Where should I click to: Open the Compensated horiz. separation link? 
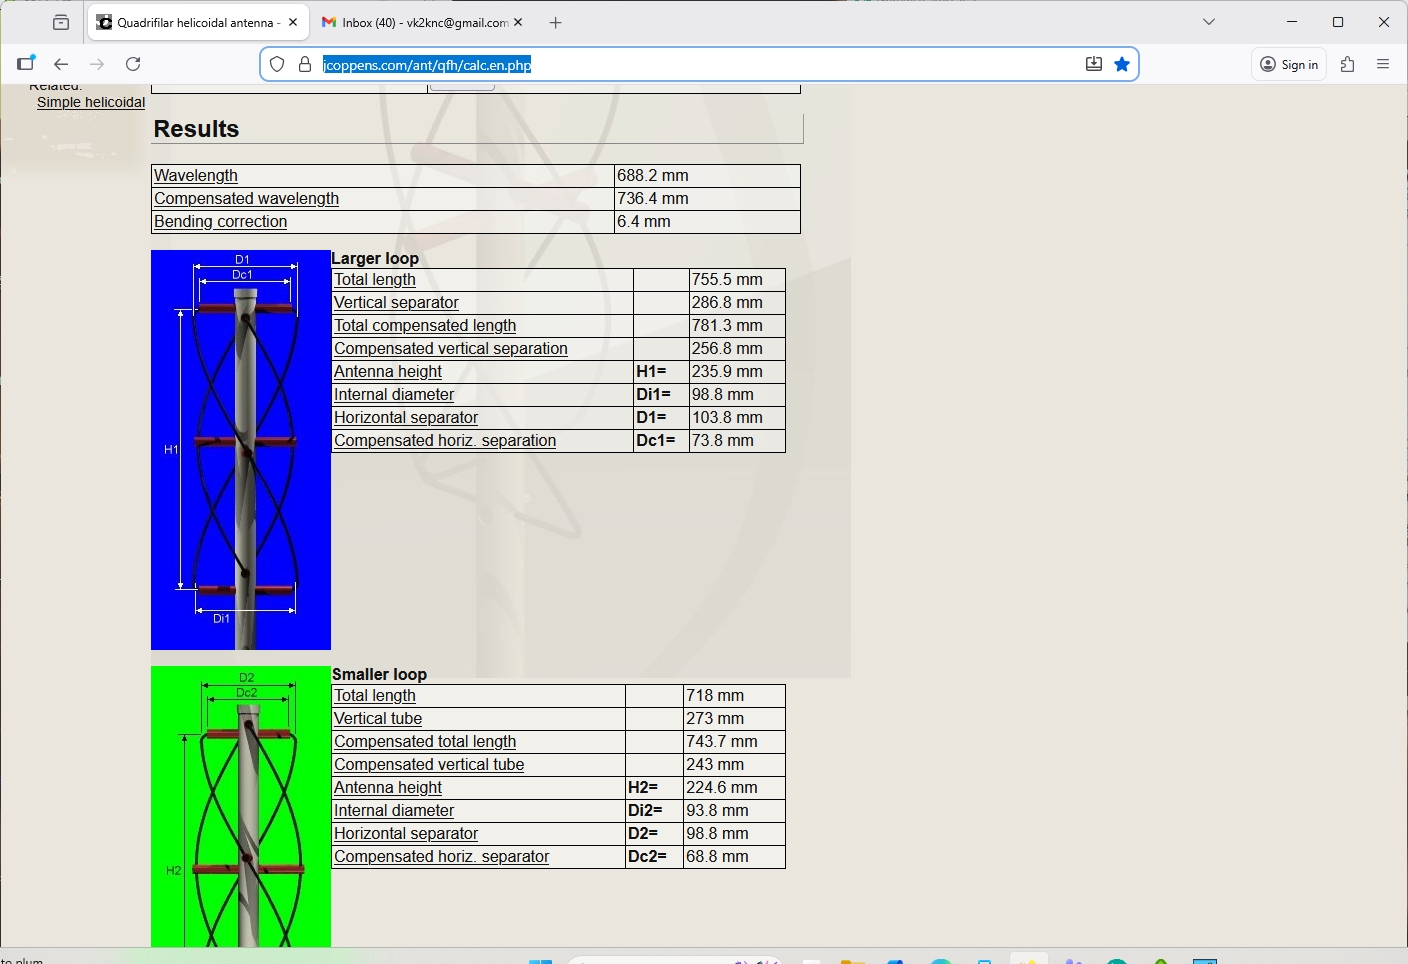tap(445, 440)
